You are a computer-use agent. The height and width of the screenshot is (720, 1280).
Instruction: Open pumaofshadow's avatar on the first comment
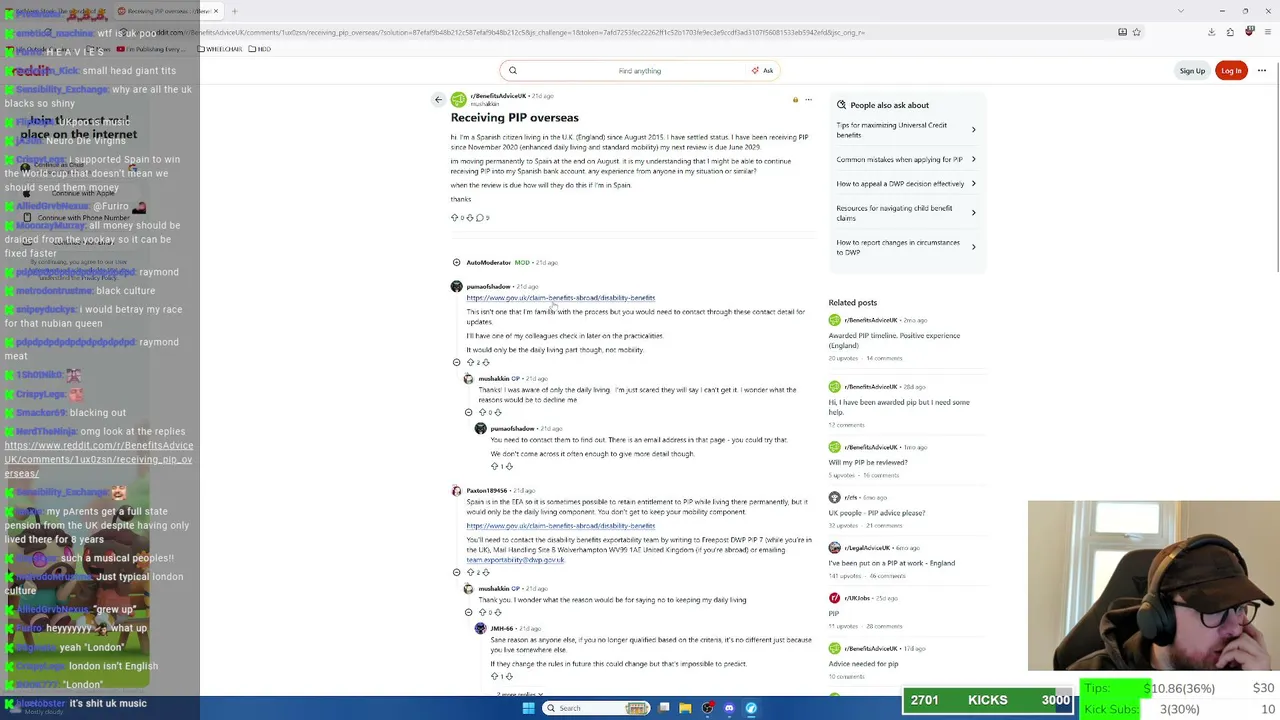(457, 287)
